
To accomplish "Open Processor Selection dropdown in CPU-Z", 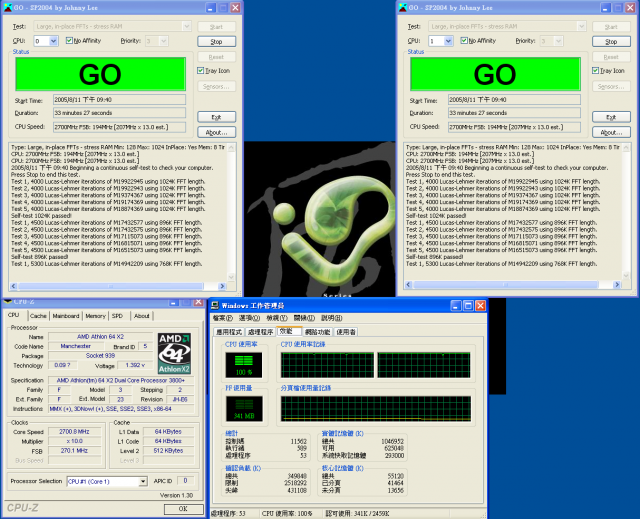I will pyautogui.click(x=143, y=481).
